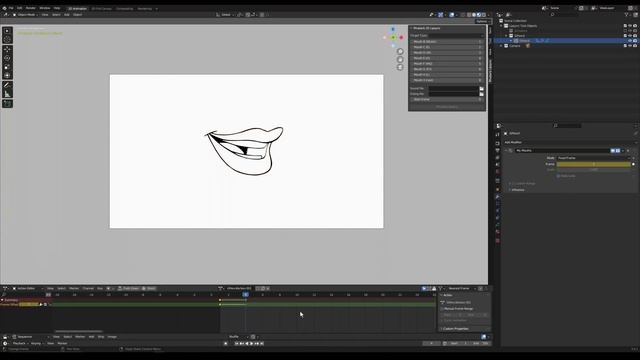Select the Measure ruler tool
The height and width of the screenshot is (360, 640).
[7, 94]
